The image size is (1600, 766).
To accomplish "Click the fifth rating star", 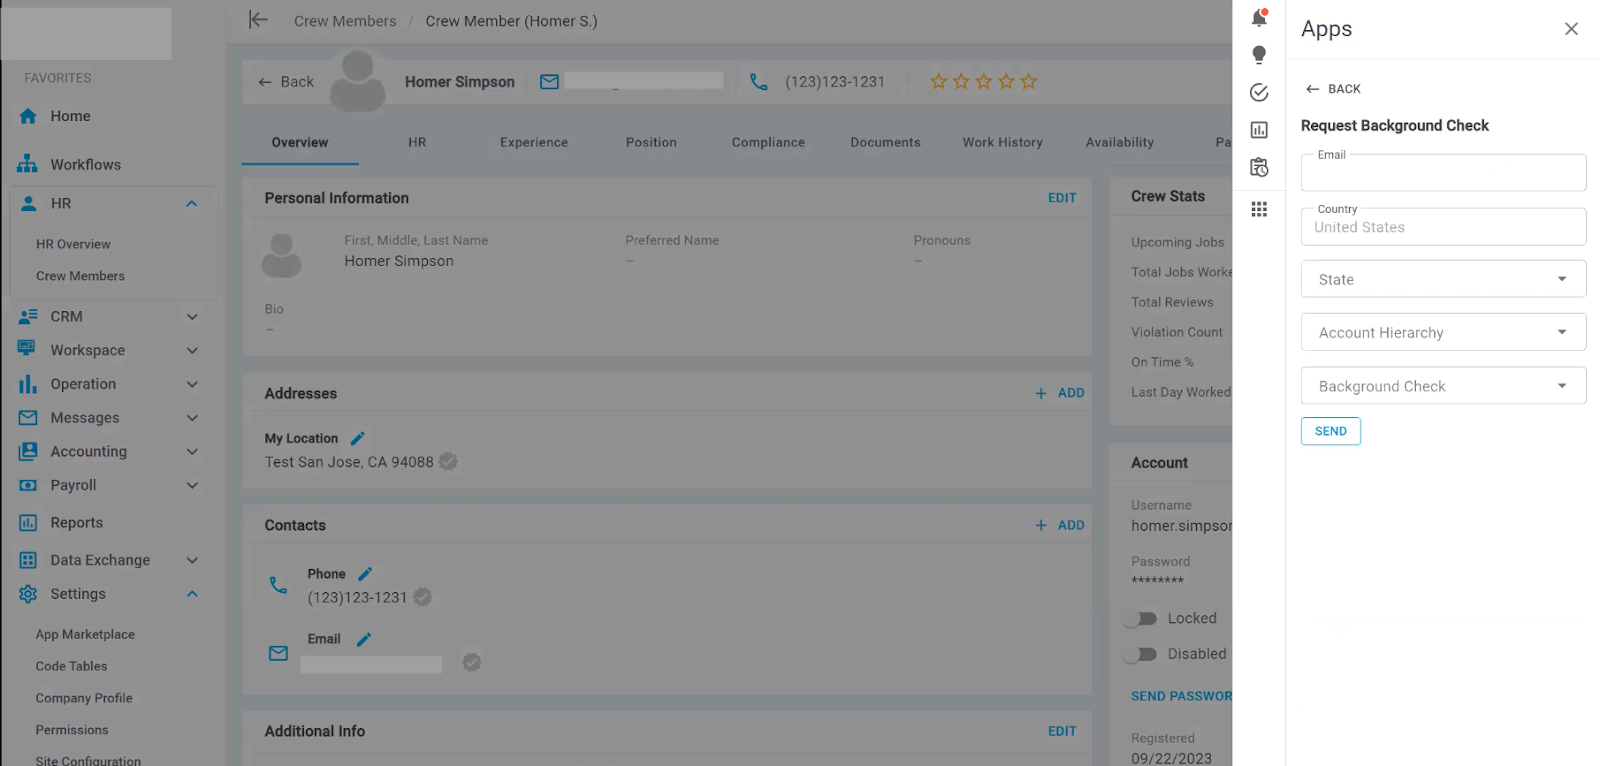I will (x=1029, y=82).
